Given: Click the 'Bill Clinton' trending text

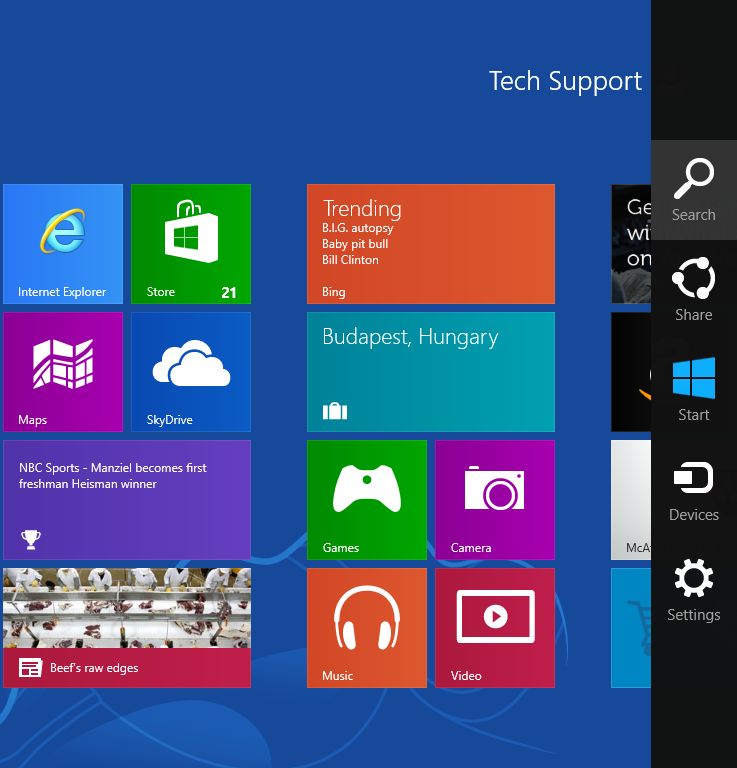Looking at the screenshot, I should pos(350,260).
